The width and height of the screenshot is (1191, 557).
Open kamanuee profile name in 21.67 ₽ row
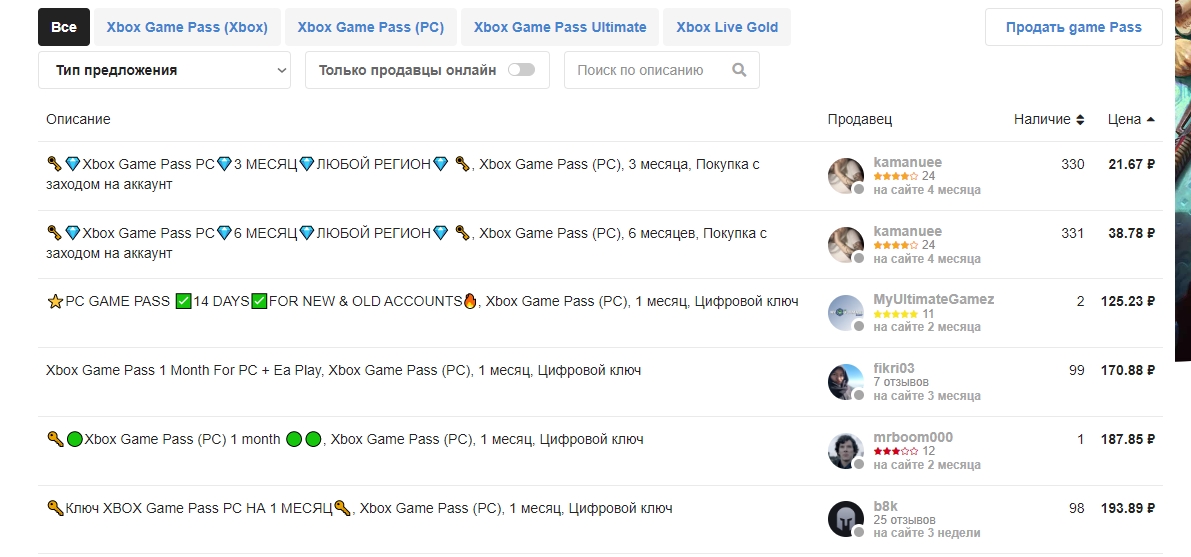click(x=908, y=162)
